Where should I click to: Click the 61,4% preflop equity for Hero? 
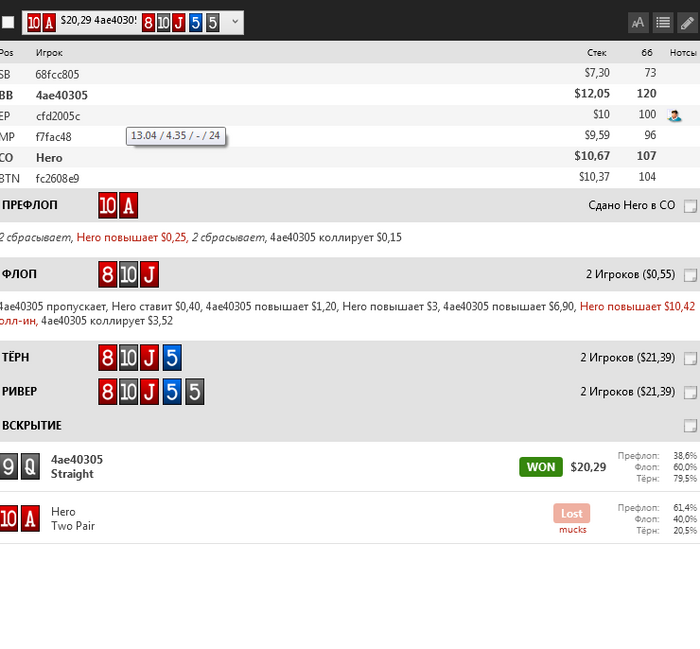(x=685, y=508)
